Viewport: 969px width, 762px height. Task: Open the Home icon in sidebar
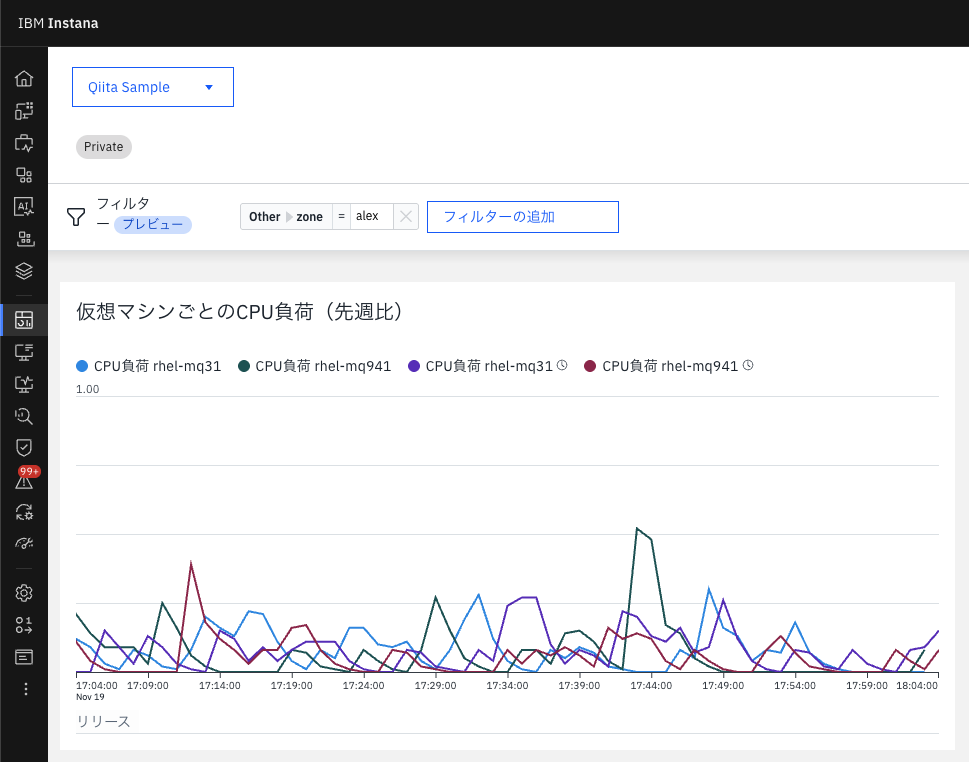click(23, 78)
